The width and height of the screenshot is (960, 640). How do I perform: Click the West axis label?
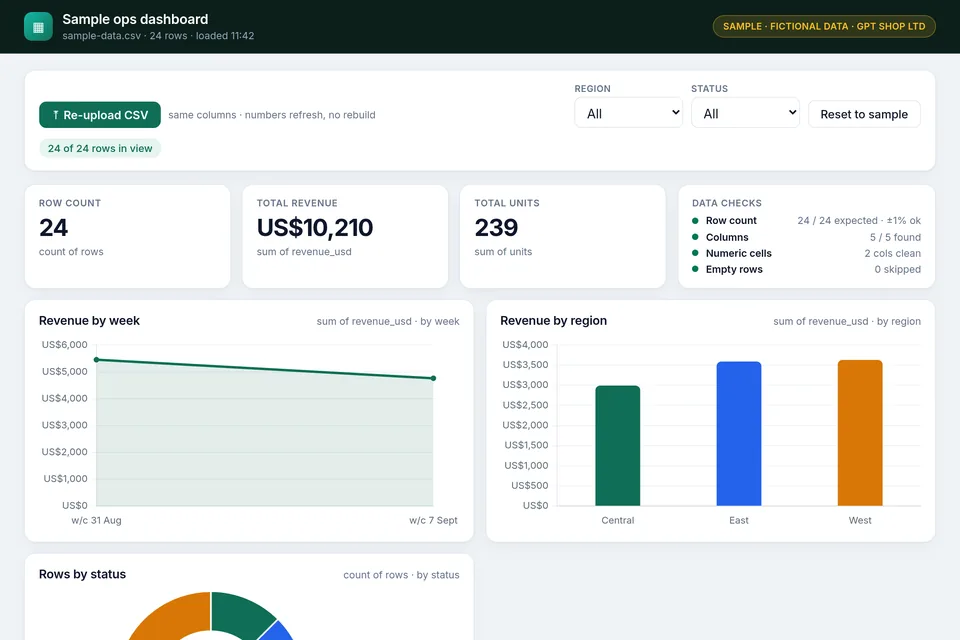click(860, 520)
